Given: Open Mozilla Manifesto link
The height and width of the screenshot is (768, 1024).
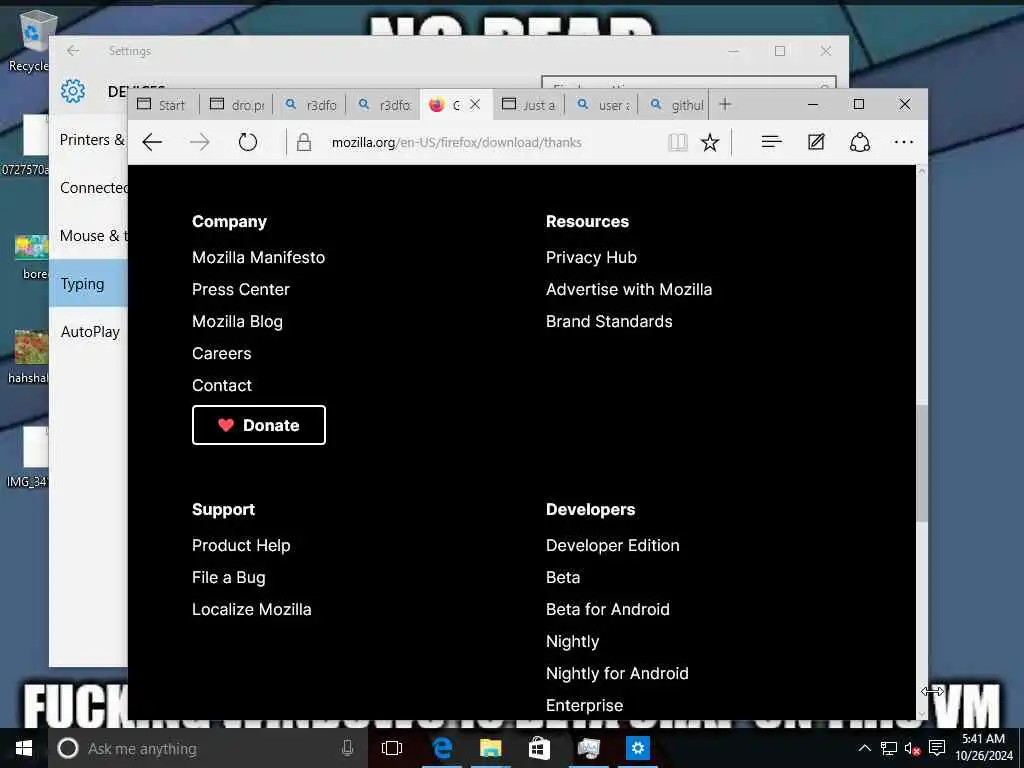Looking at the screenshot, I should tap(259, 257).
